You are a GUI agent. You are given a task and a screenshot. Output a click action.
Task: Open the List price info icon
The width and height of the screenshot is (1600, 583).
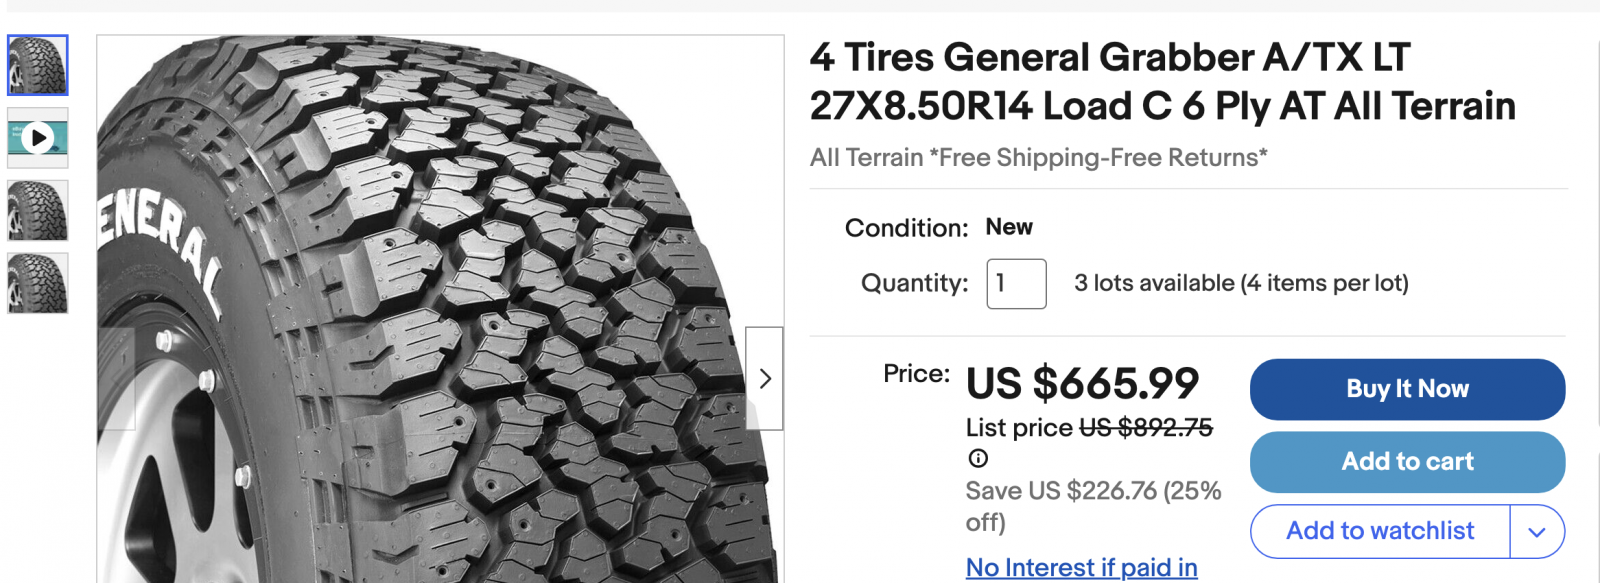pyautogui.click(x=978, y=459)
